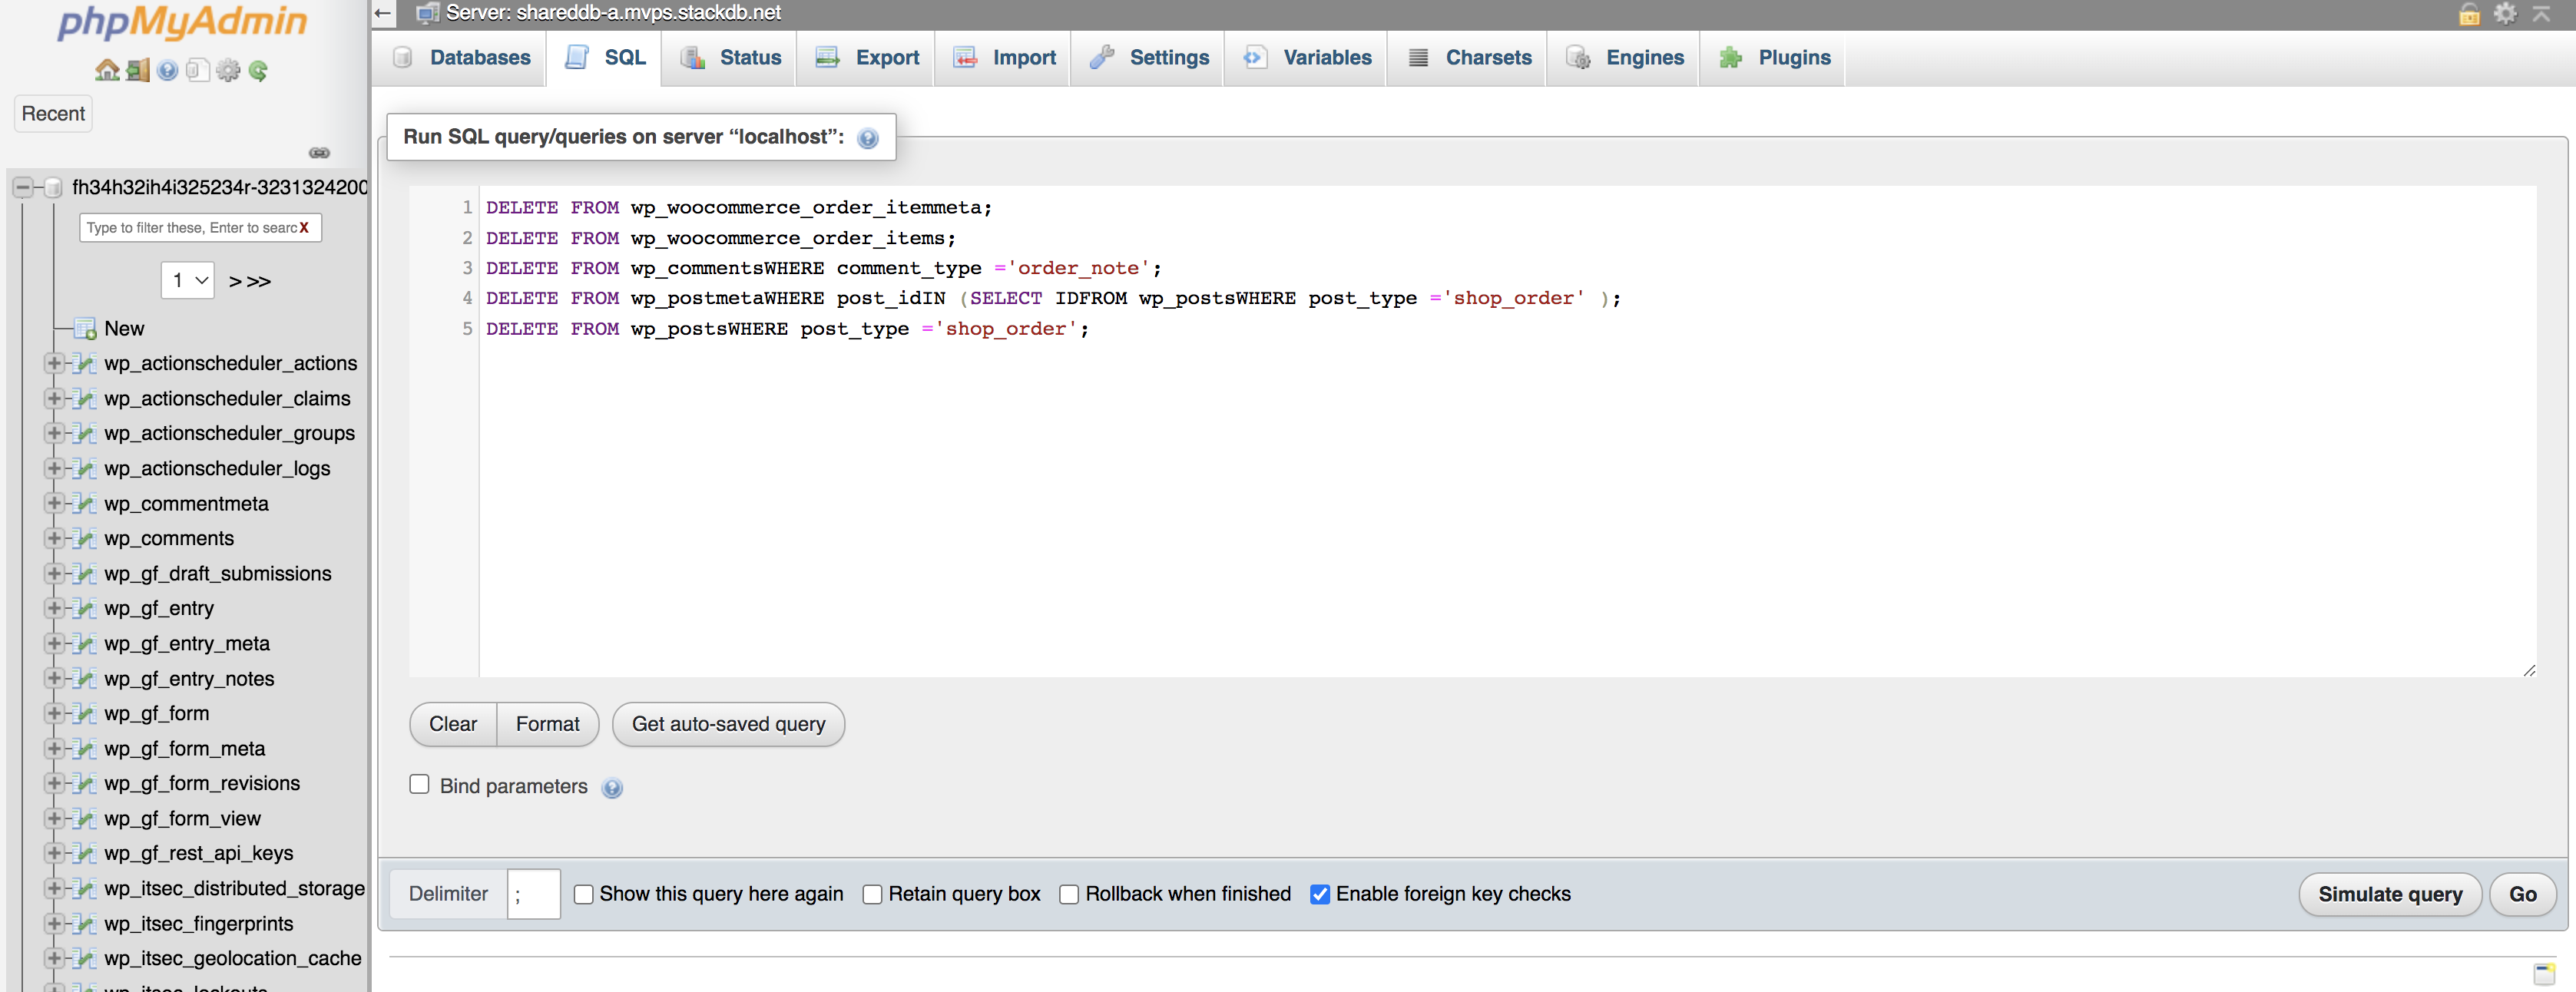Click Get auto-saved query button
The width and height of the screenshot is (2576, 992).
click(728, 725)
